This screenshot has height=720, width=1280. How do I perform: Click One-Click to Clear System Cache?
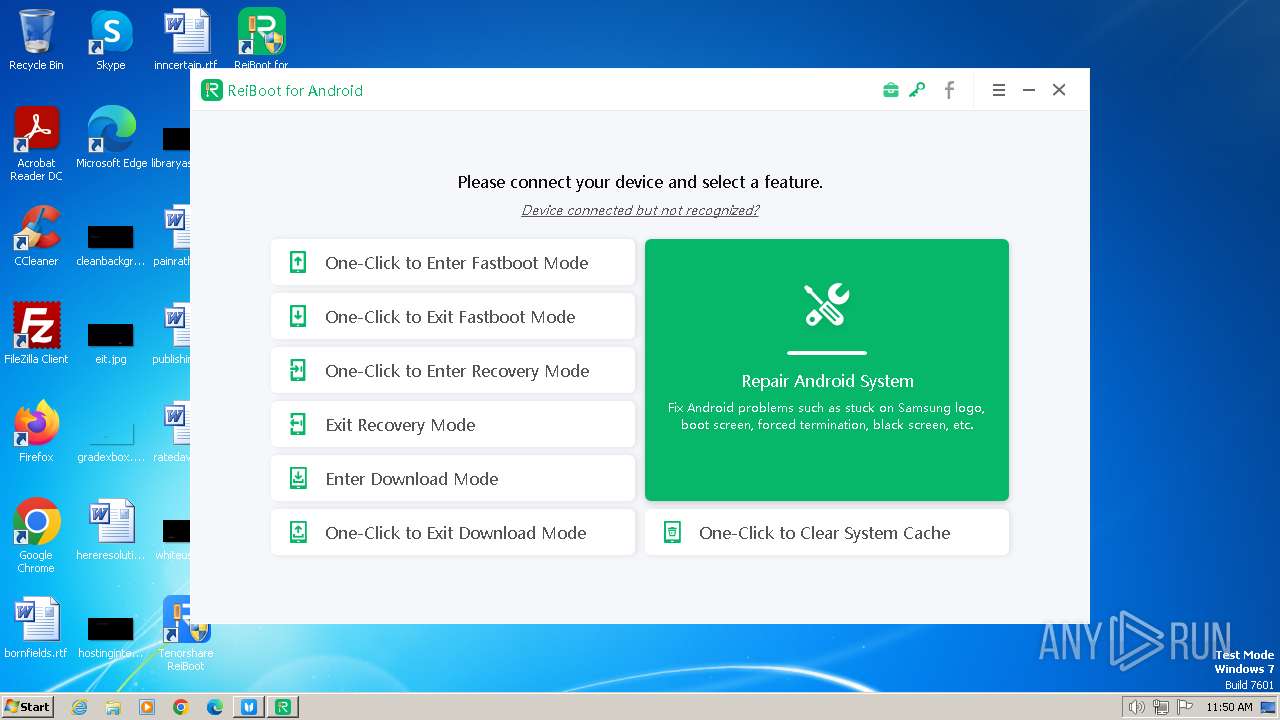click(827, 532)
